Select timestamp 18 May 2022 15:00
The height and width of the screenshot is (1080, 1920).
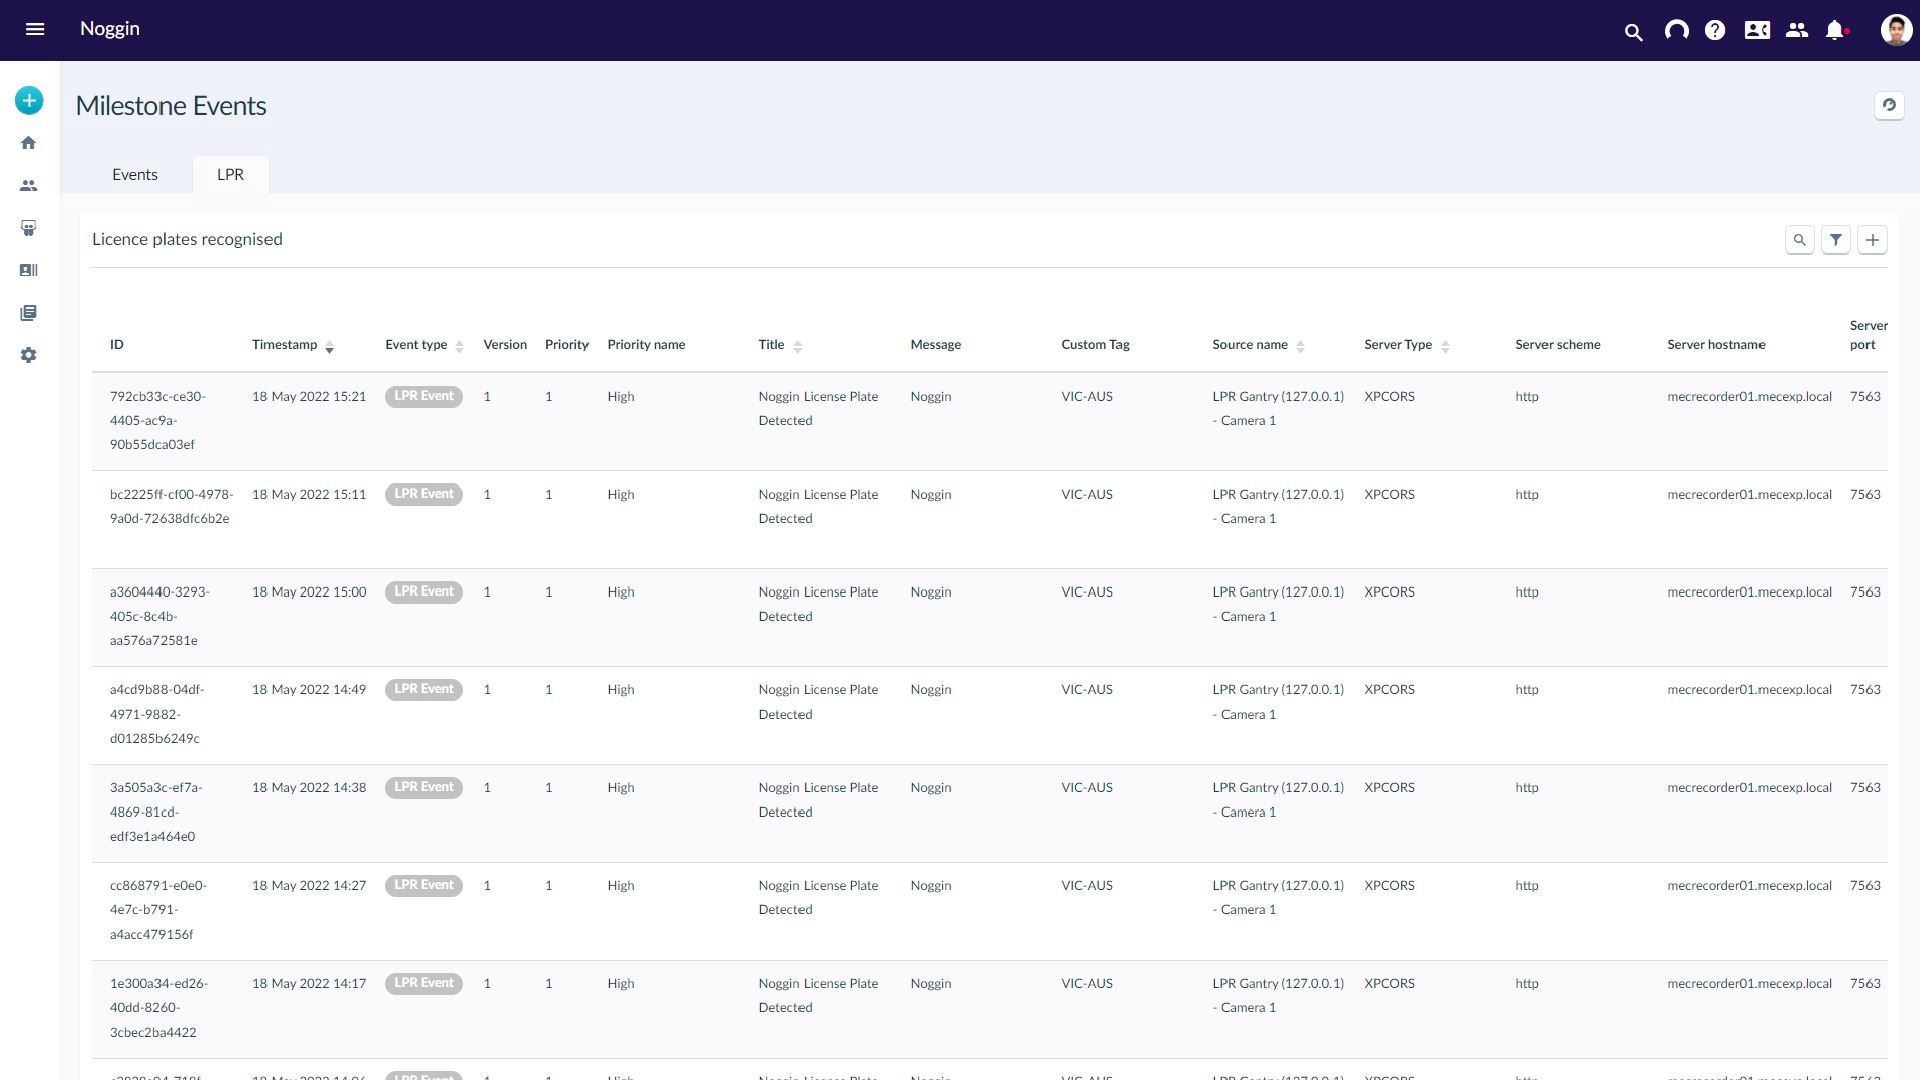tap(309, 593)
